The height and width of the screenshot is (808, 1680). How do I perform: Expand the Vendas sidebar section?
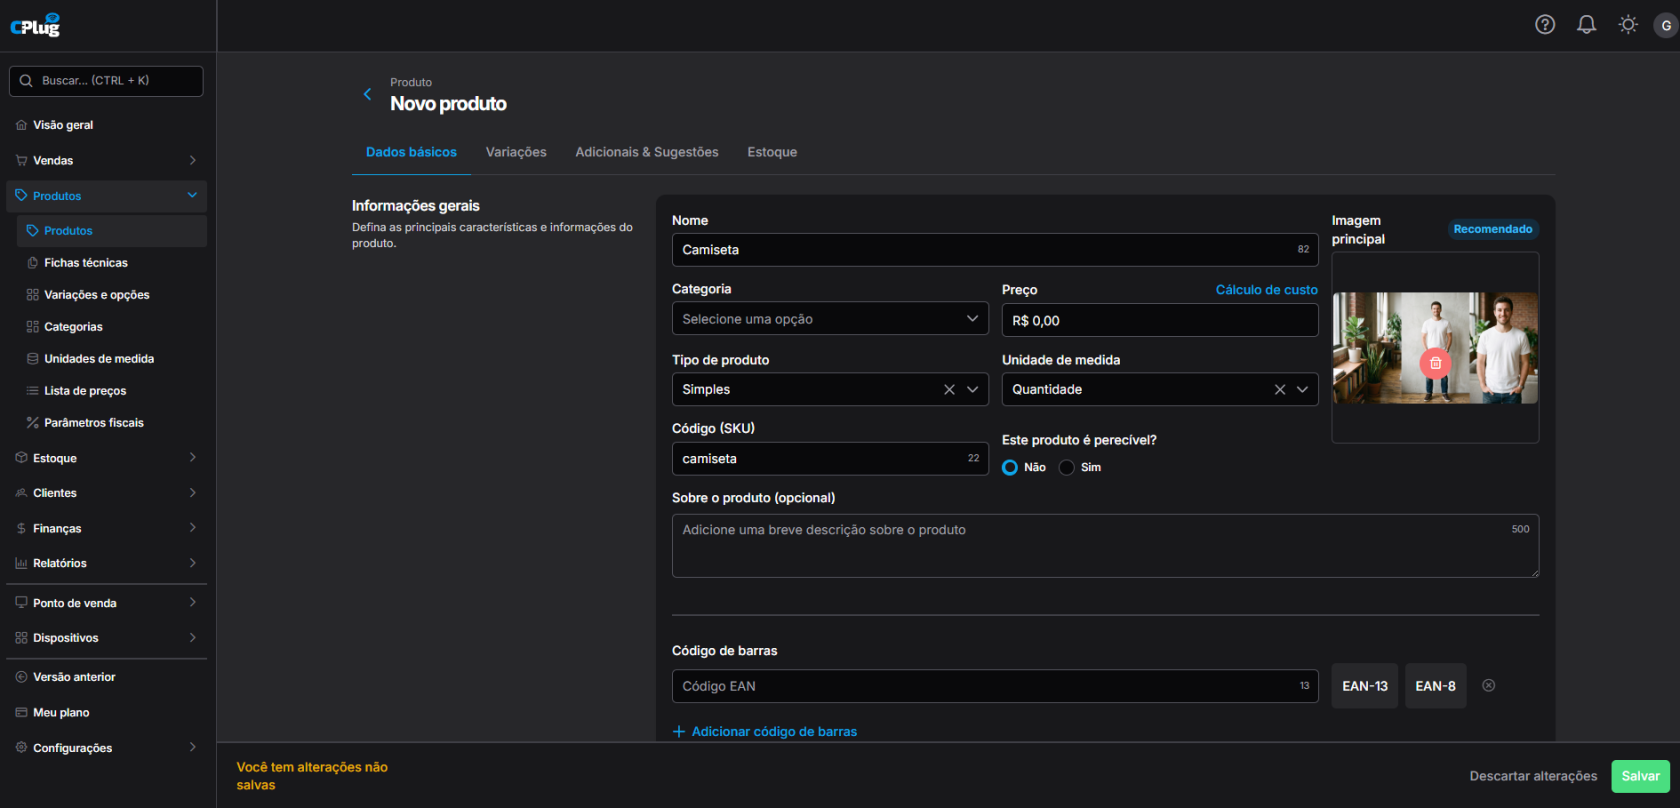click(x=192, y=160)
